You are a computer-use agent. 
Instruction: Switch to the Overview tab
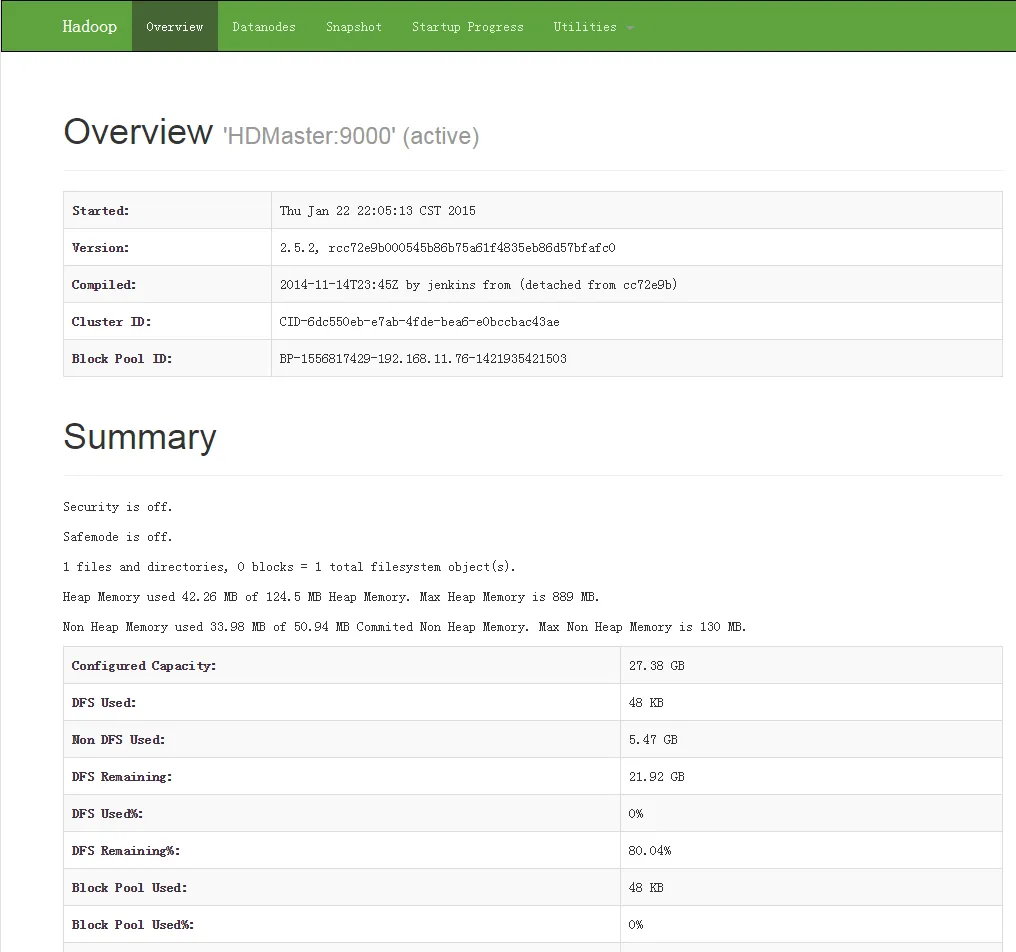tap(175, 27)
